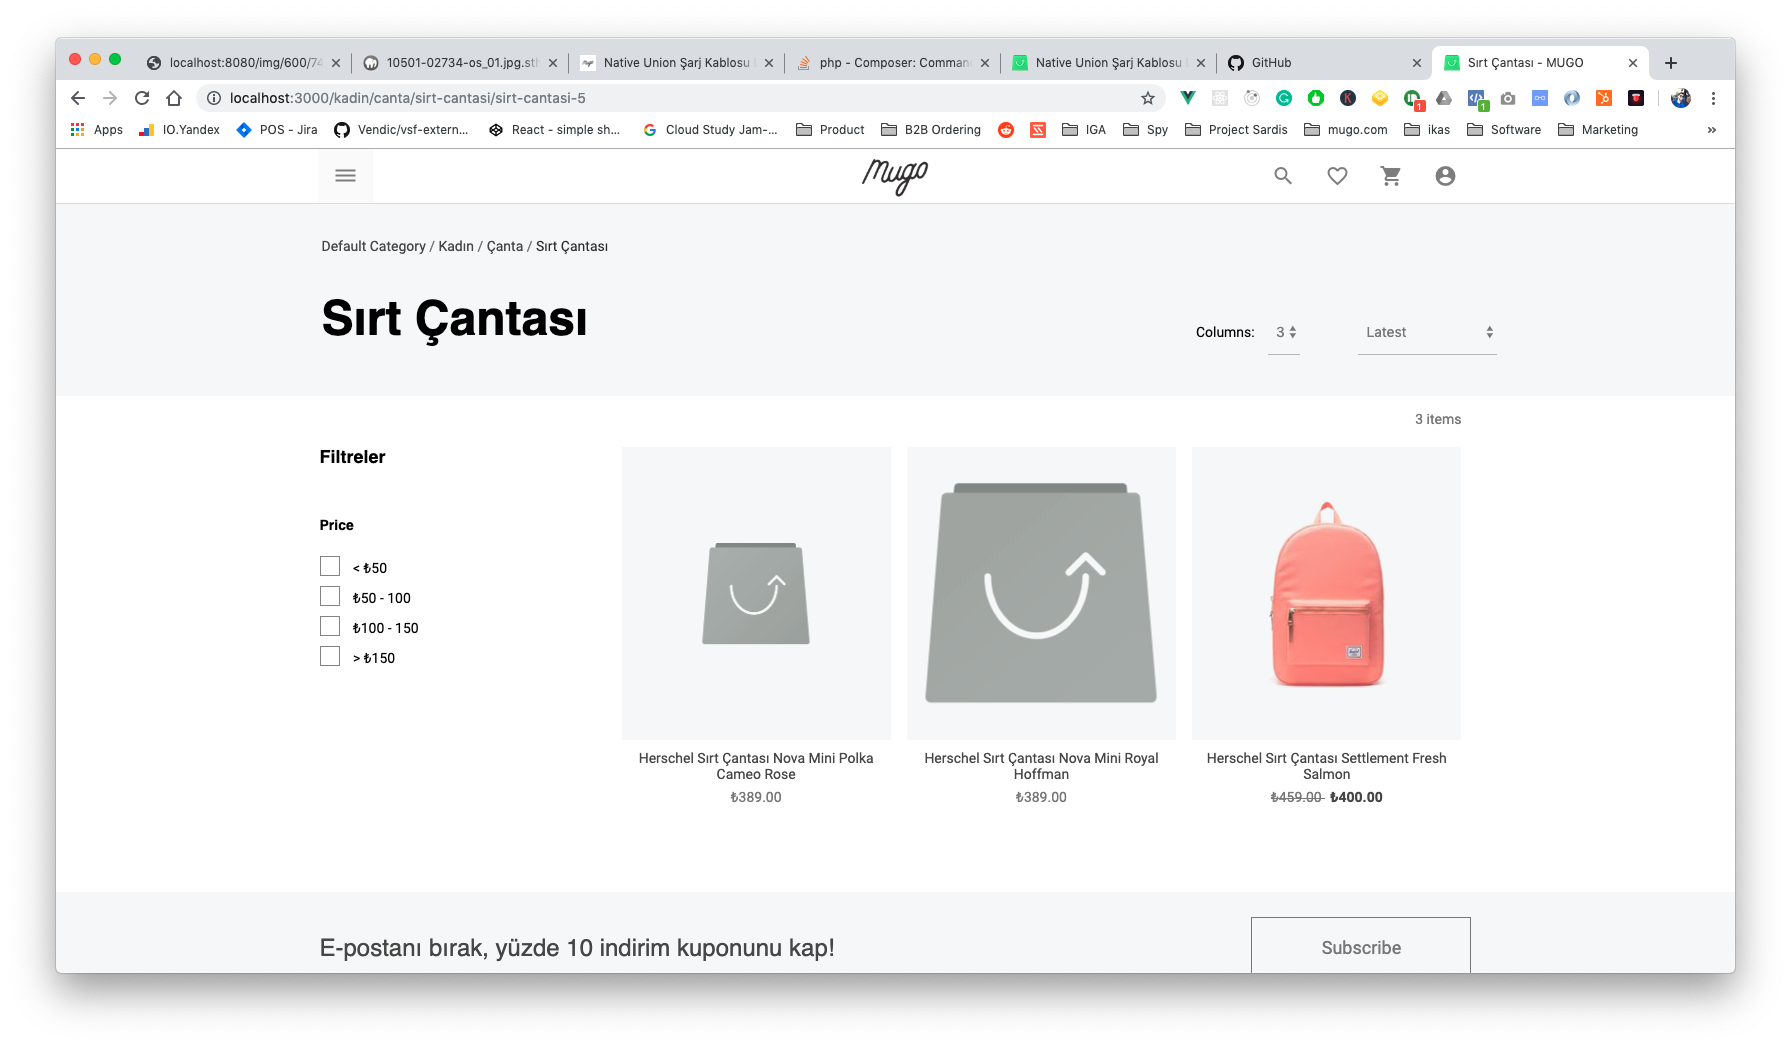Open the Kadın breadcrumb link

pos(455,246)
